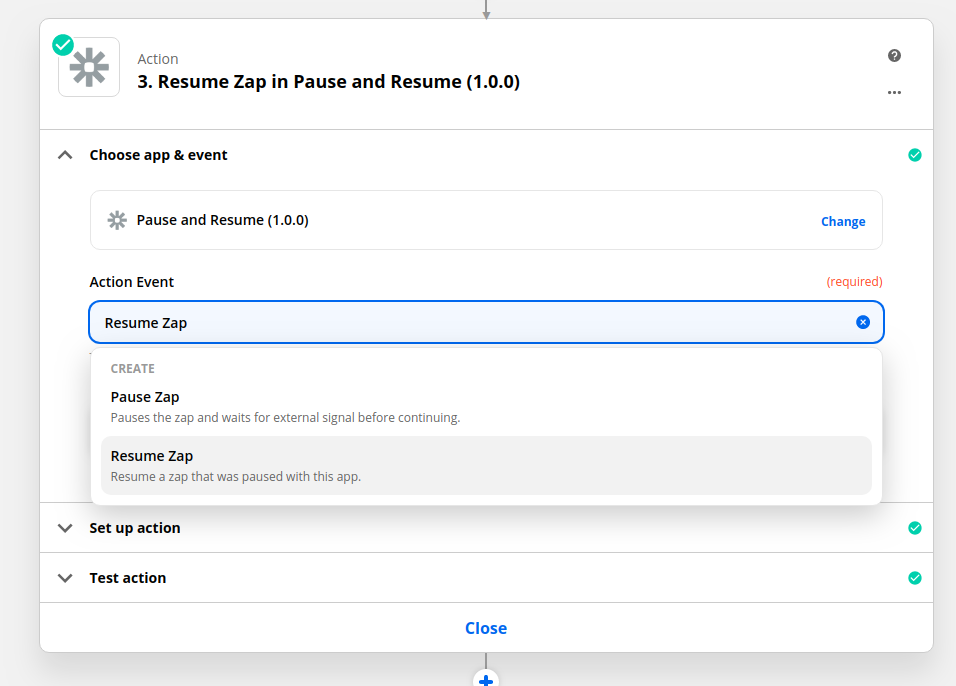This screenshot has height=686, width=956.
Task: Clear the Action Event field with the X icon
Action: tap(863, 322)
